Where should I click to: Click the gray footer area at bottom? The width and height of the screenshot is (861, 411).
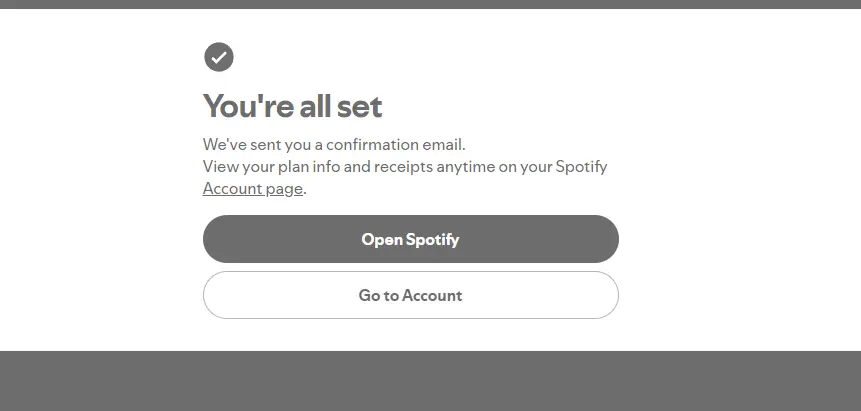[x=430, y=381]
